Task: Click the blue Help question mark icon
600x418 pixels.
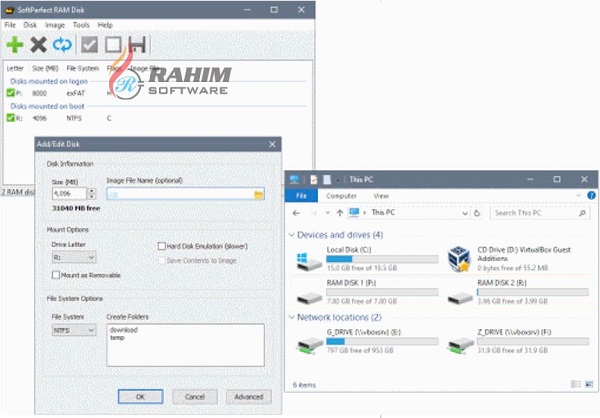Action: tap(591, 196)
